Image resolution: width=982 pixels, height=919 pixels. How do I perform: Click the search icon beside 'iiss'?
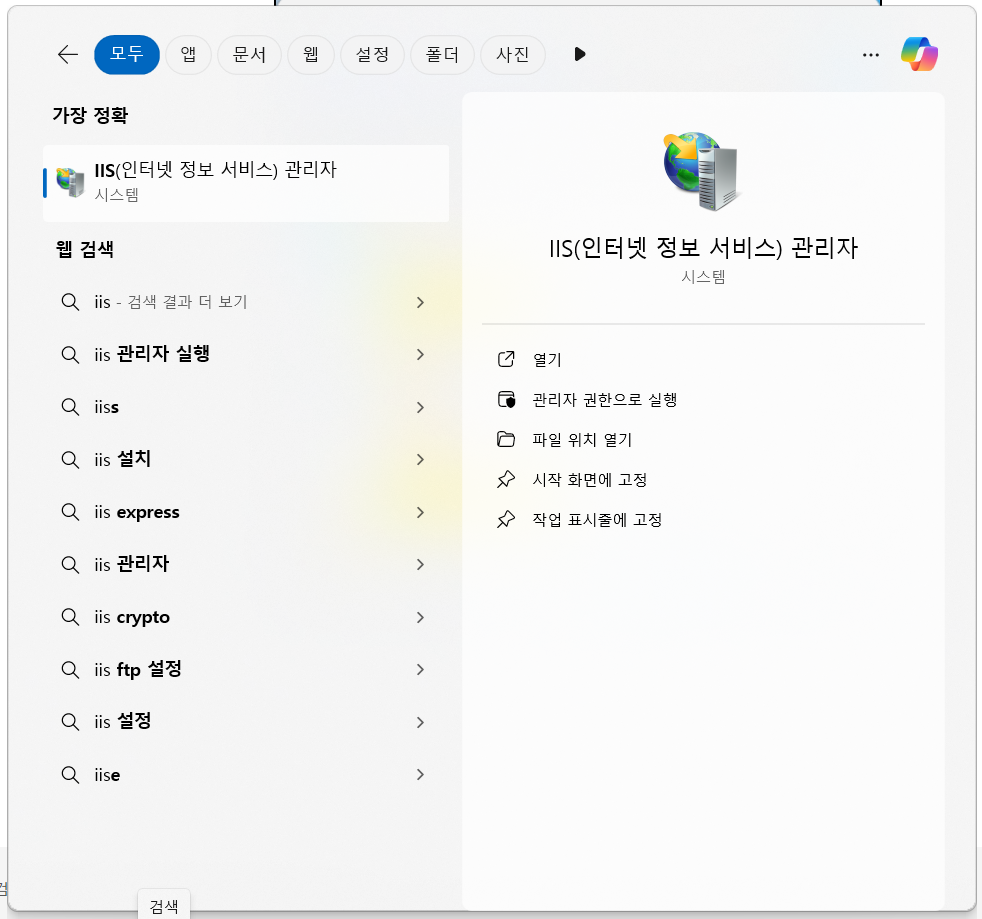70,407
